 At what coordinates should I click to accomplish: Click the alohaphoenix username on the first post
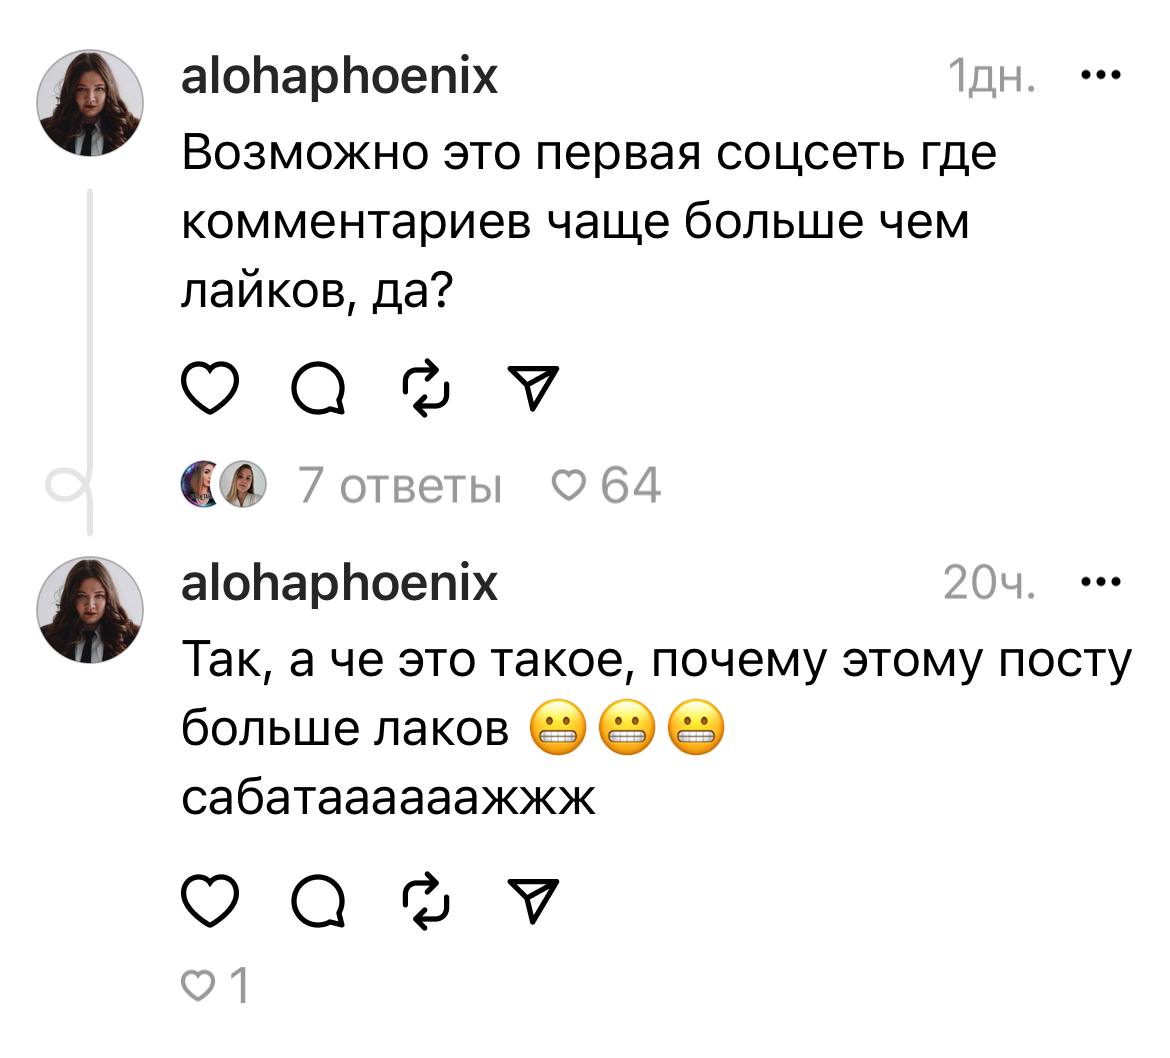339,79
